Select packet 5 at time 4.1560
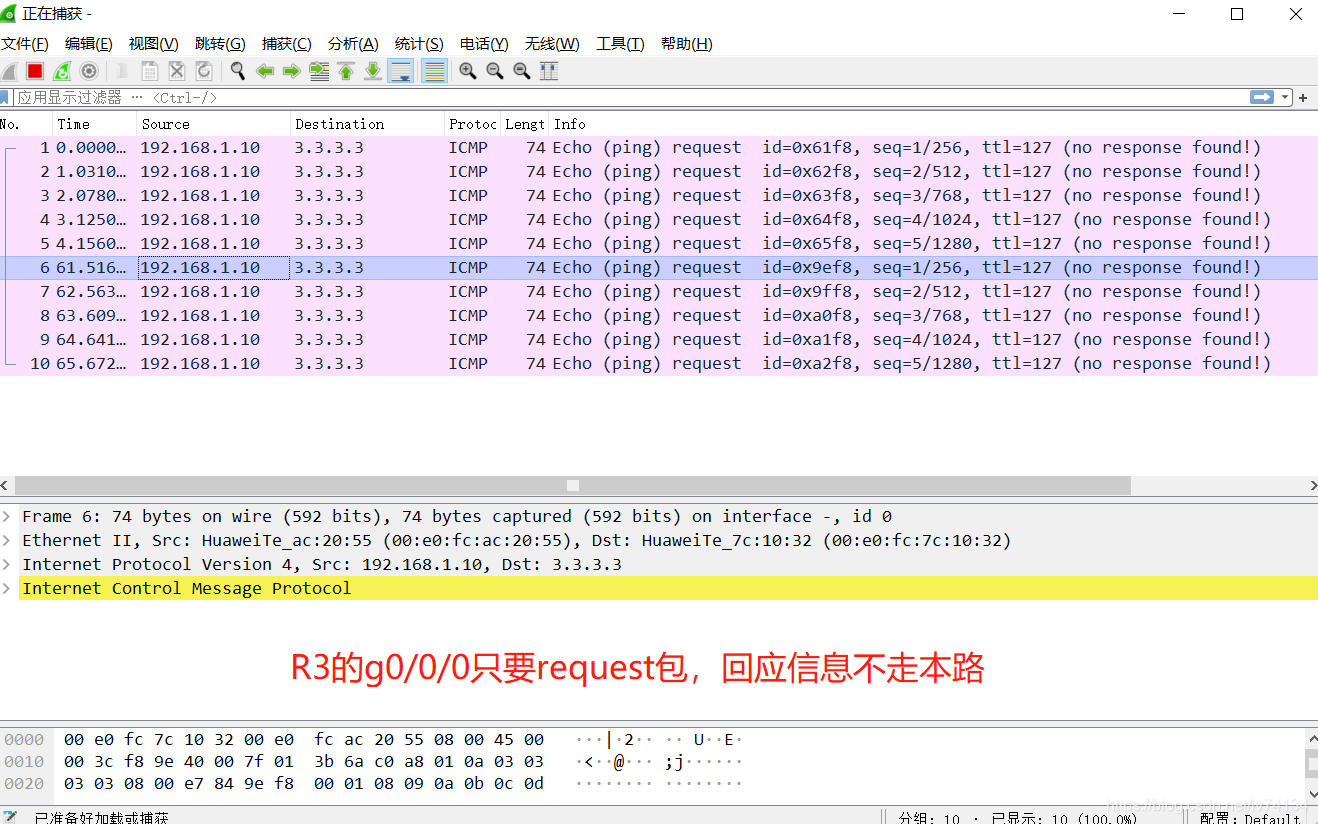Image resolution: width=1318 pixels, height=824 pixels. point(659,243)
